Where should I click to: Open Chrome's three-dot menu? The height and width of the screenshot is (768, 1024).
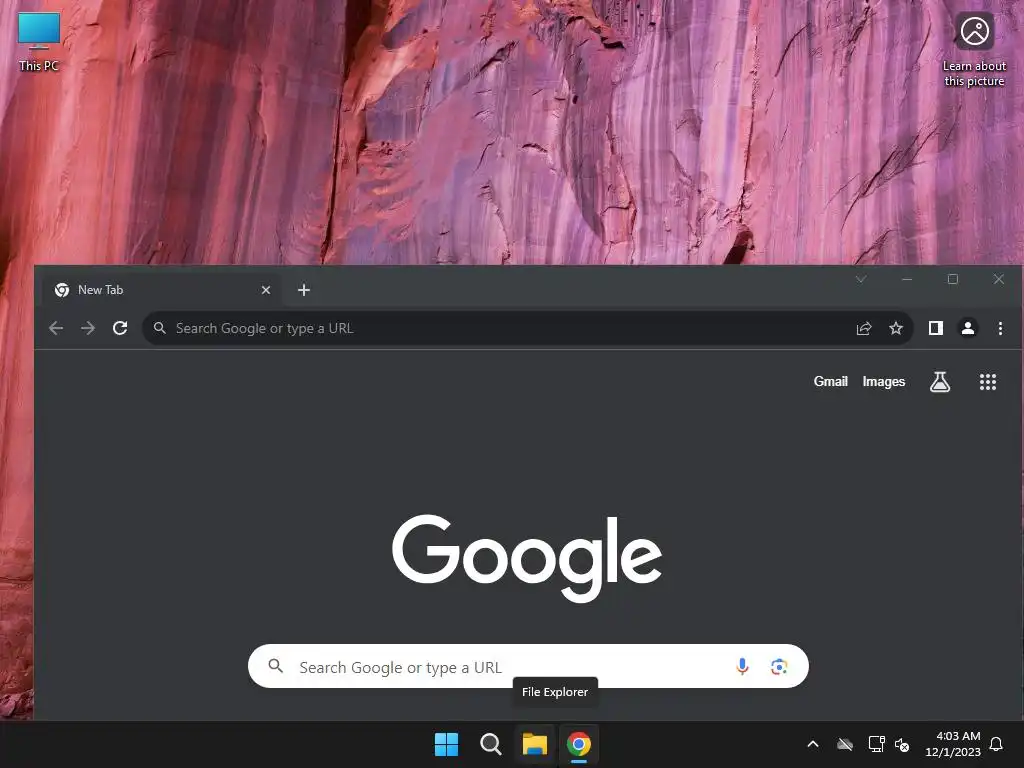[x=1000, y=328]
